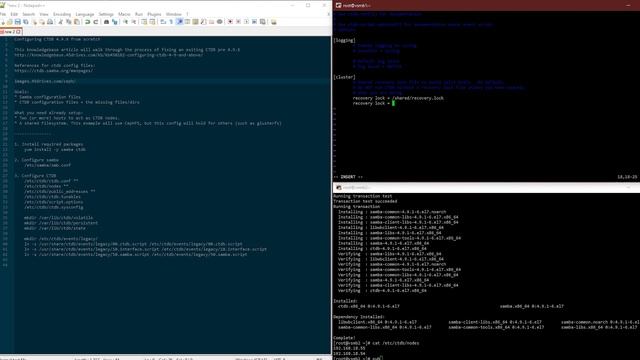Save the current recorded macro icon
This screenshot has height=360, width=640.
262,22
